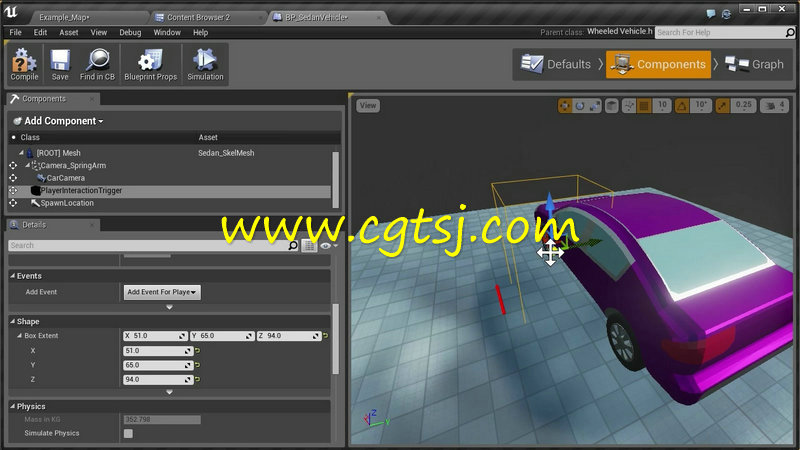Expand advanced options under Events section

click(x=169, y=308)
